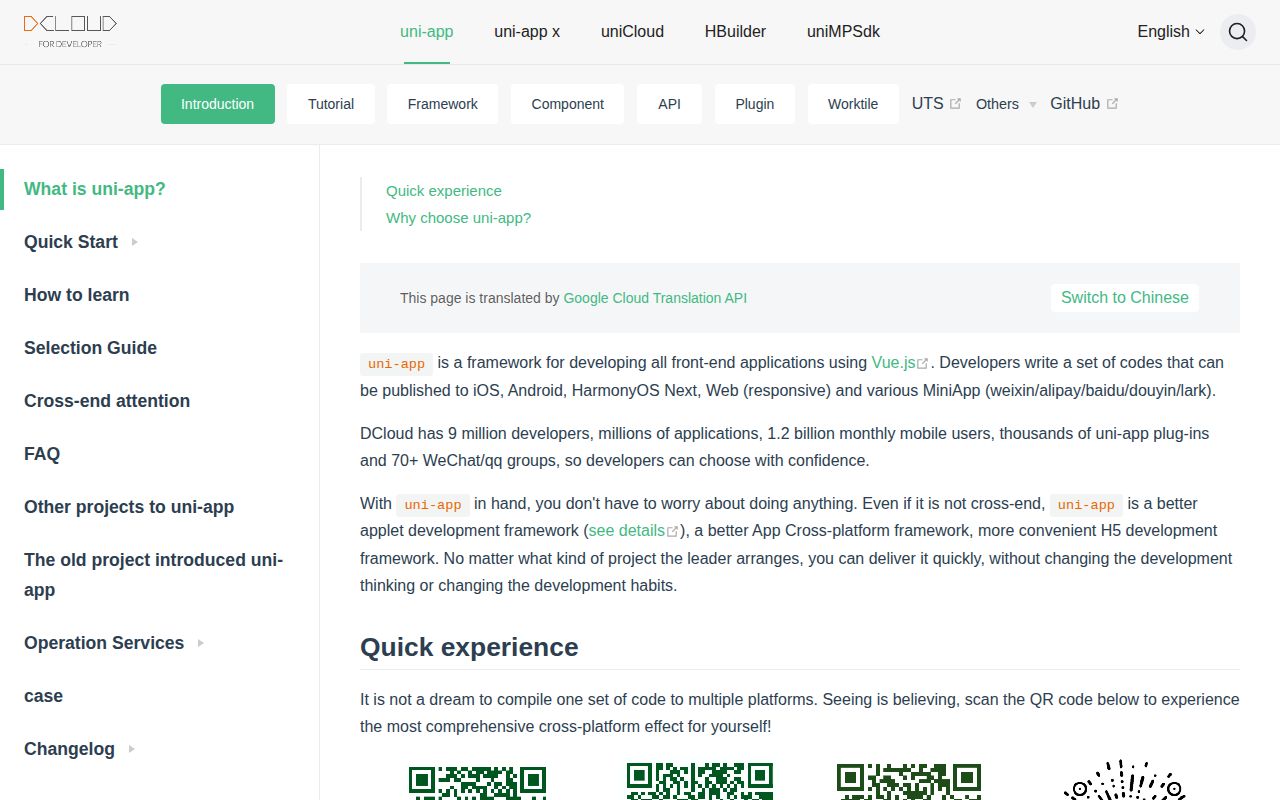Switch to HBuilder tab

click(735, 32)
